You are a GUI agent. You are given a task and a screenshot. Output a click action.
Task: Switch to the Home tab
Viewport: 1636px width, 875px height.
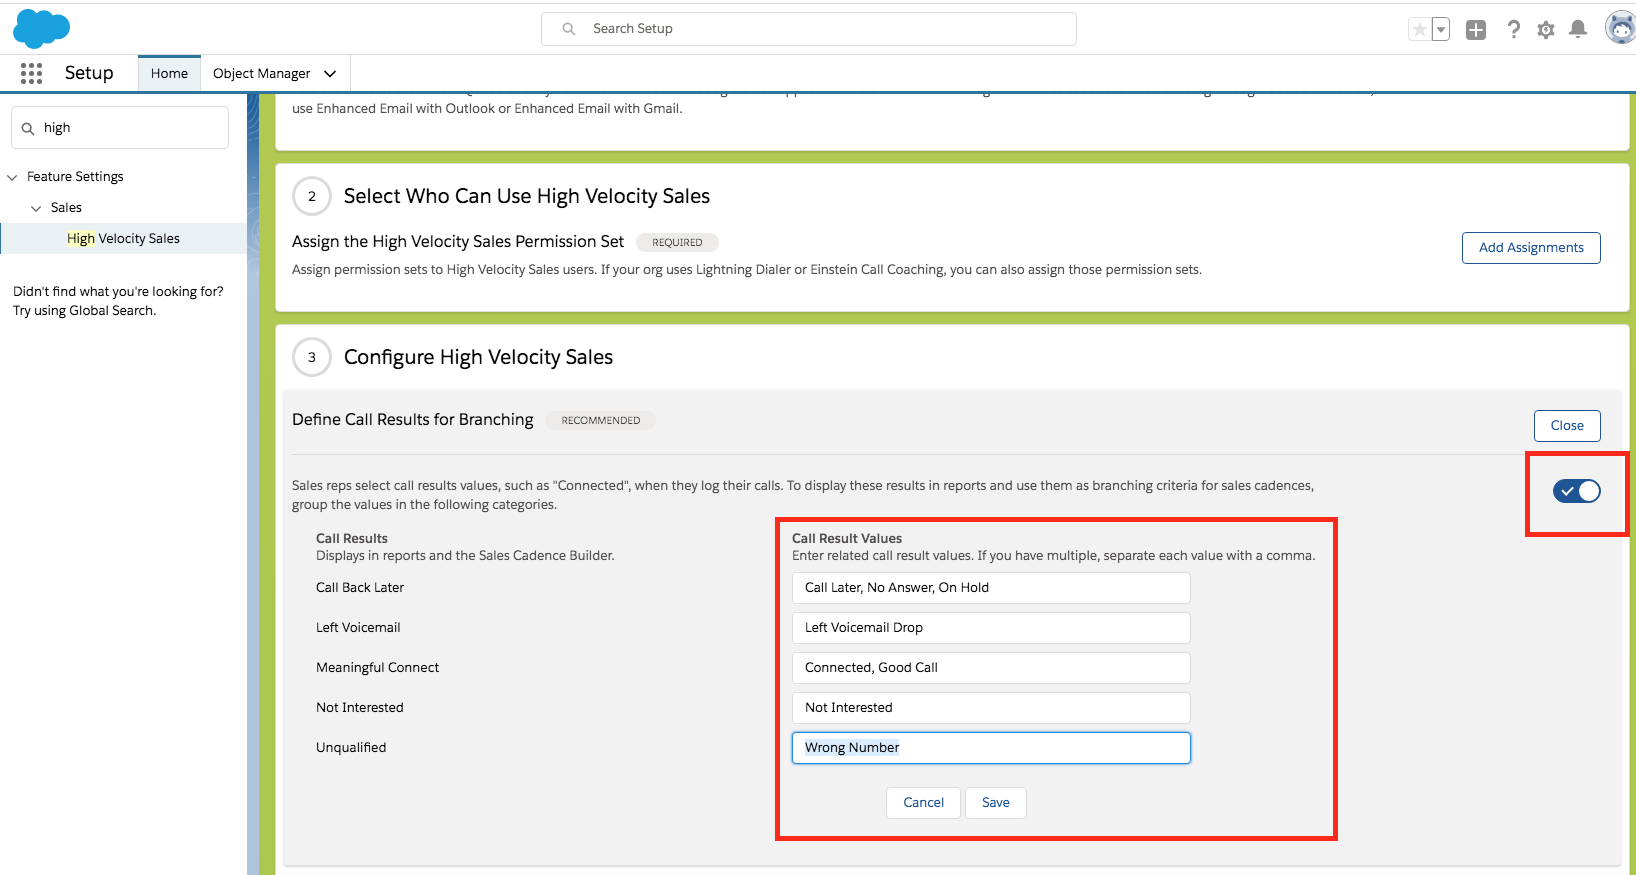tap(169, 73)
